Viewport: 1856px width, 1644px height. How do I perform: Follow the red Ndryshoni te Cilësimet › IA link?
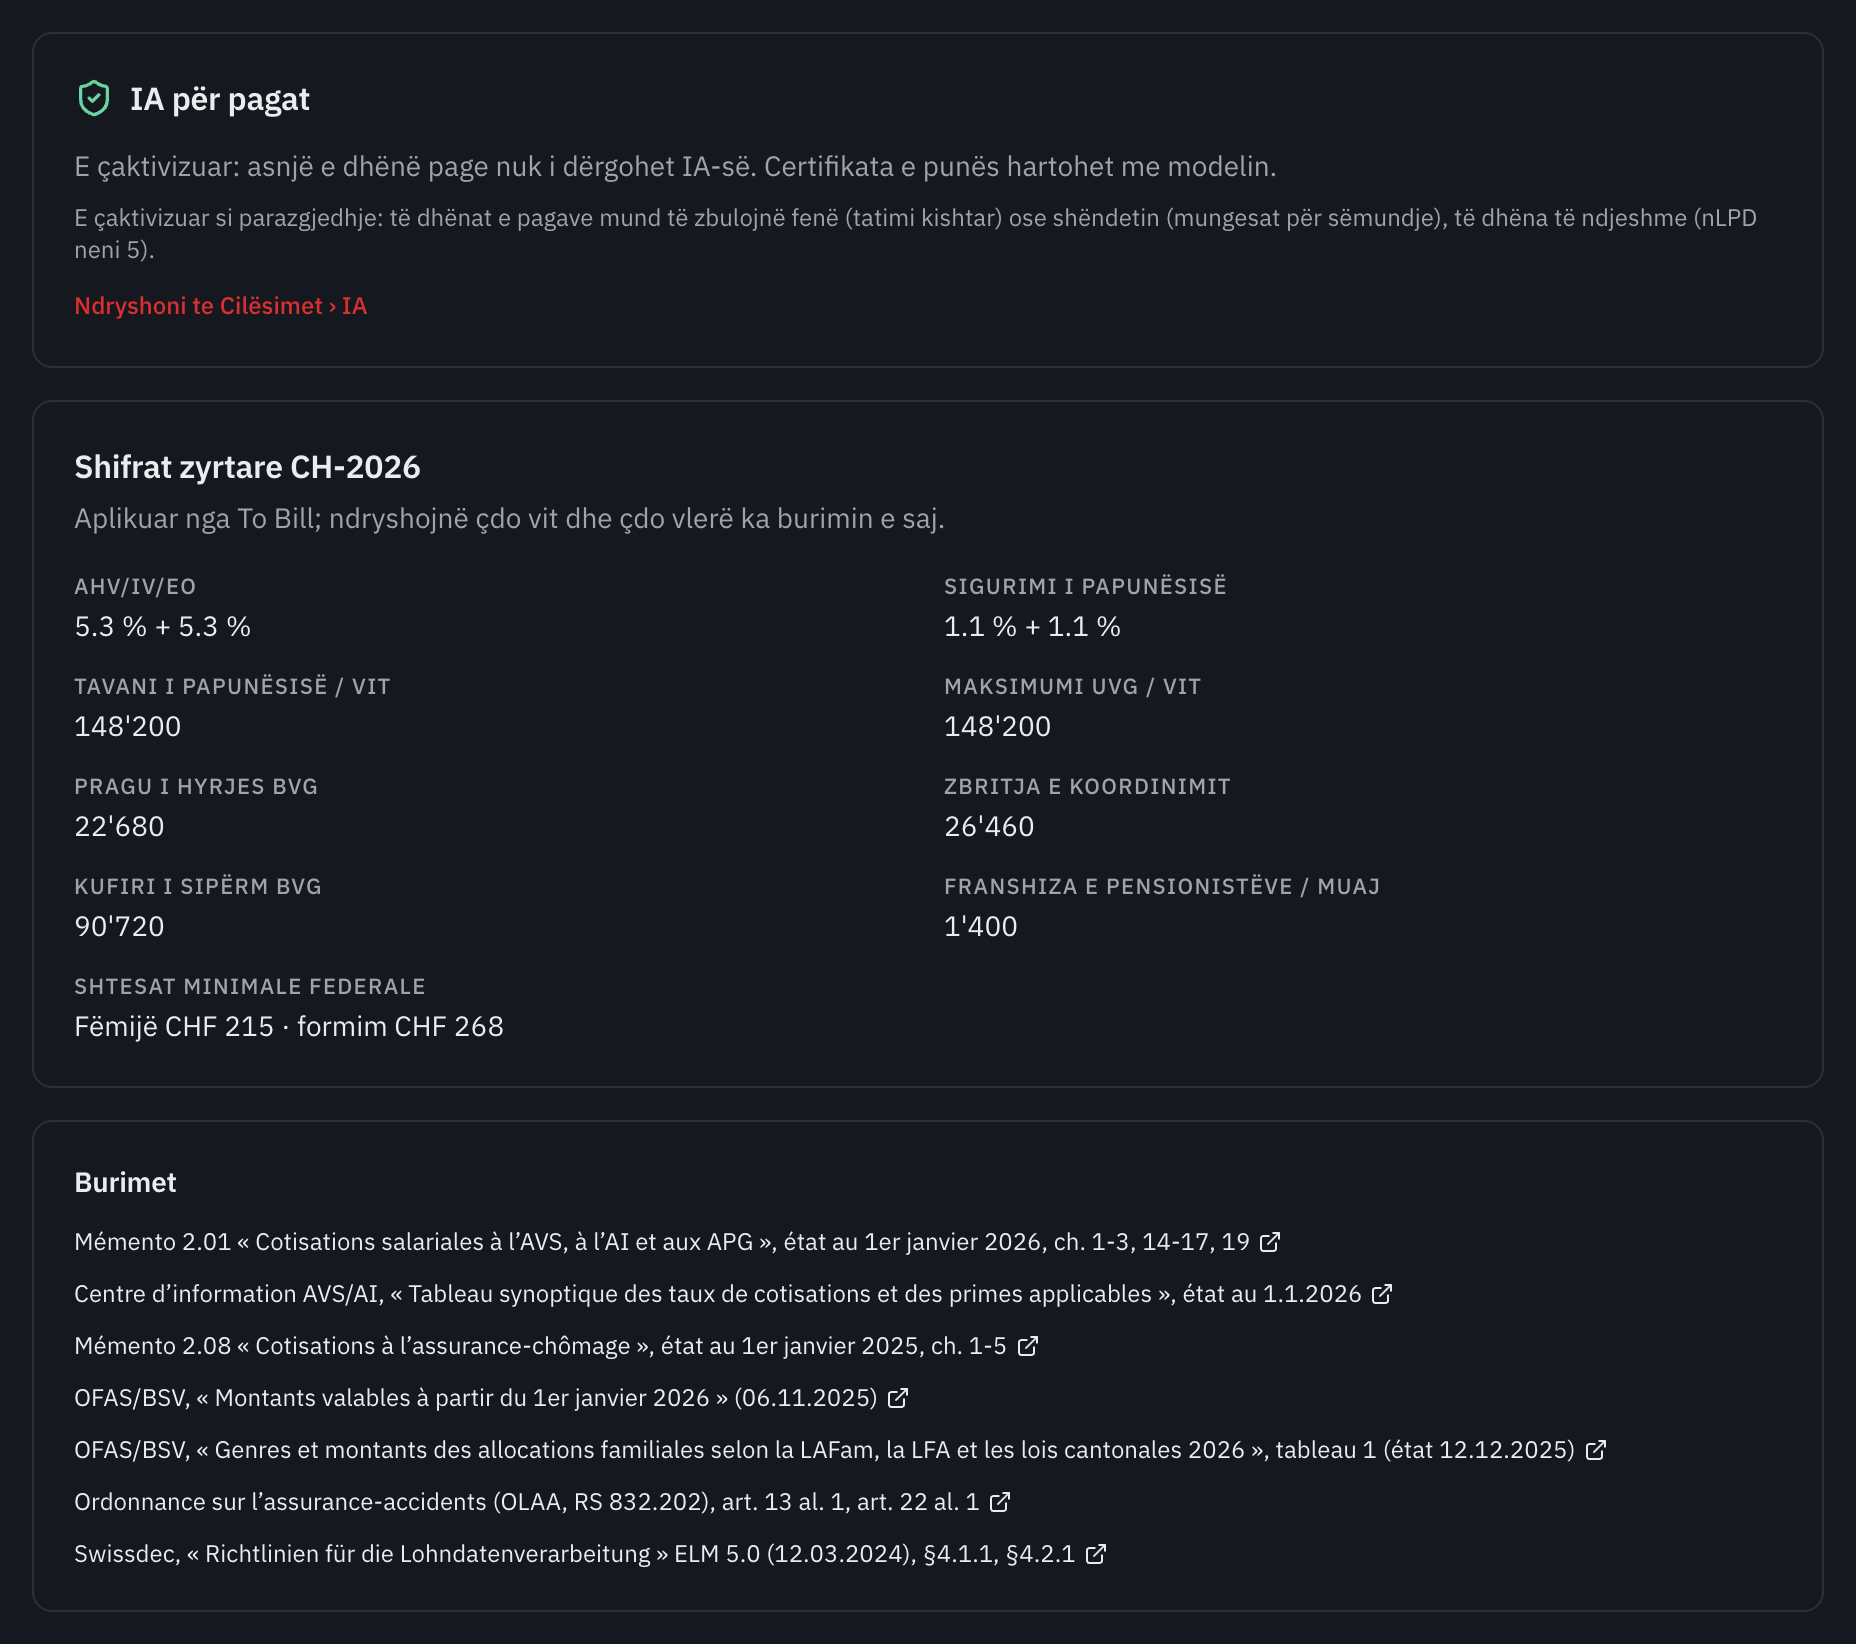tap(221, 306)
